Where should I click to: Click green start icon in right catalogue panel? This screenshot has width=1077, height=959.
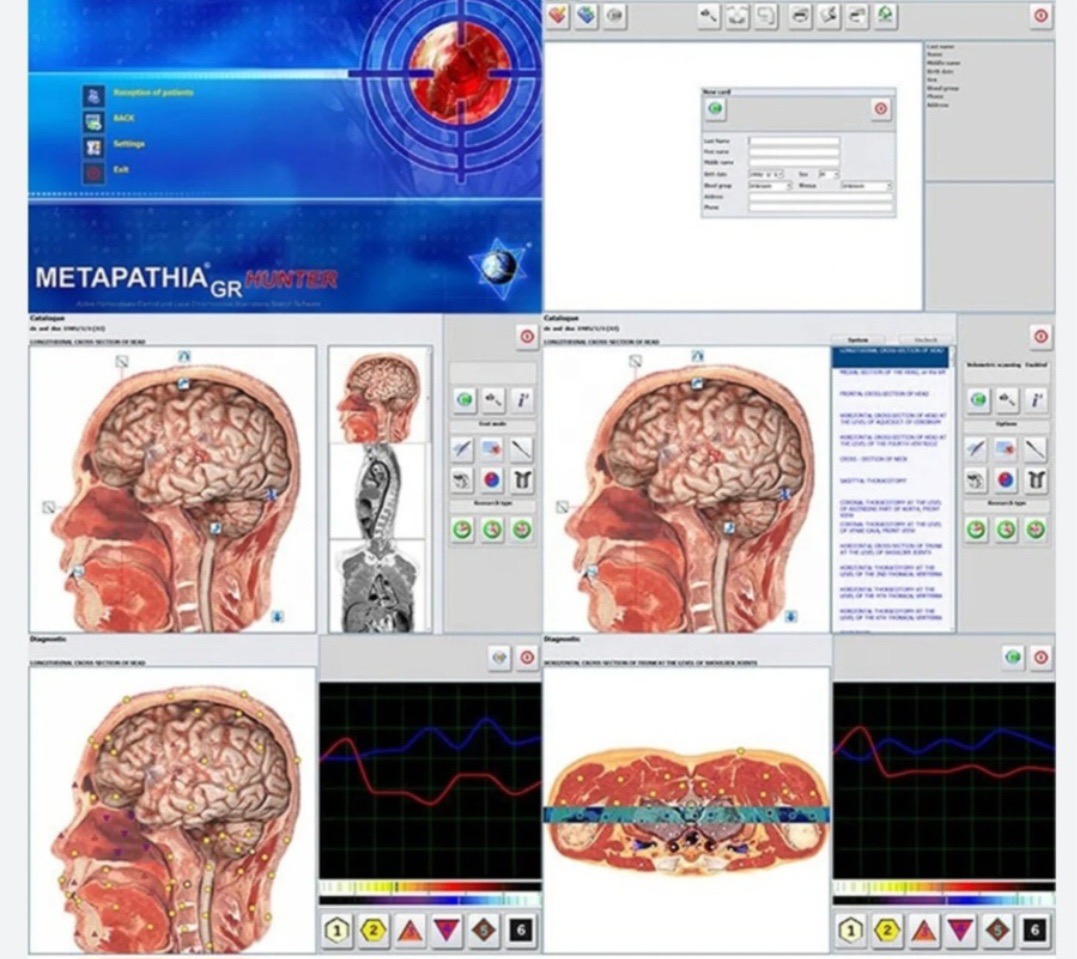coord(978,399)
